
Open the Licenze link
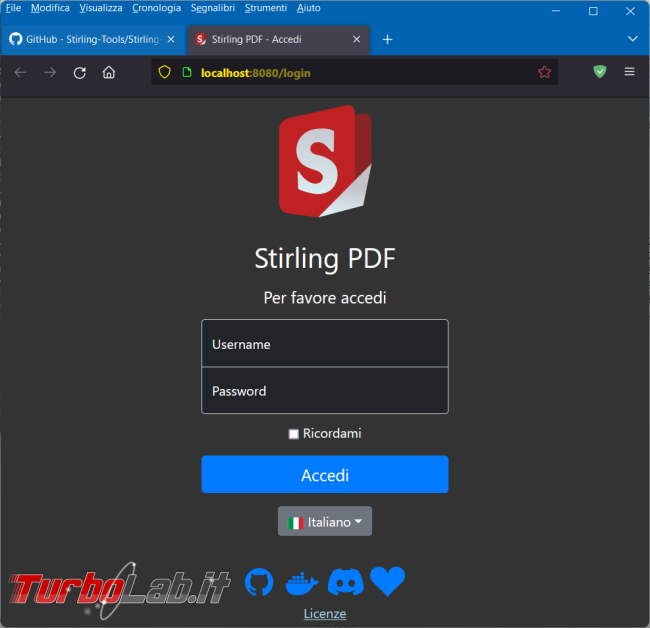tap(325, 613)
